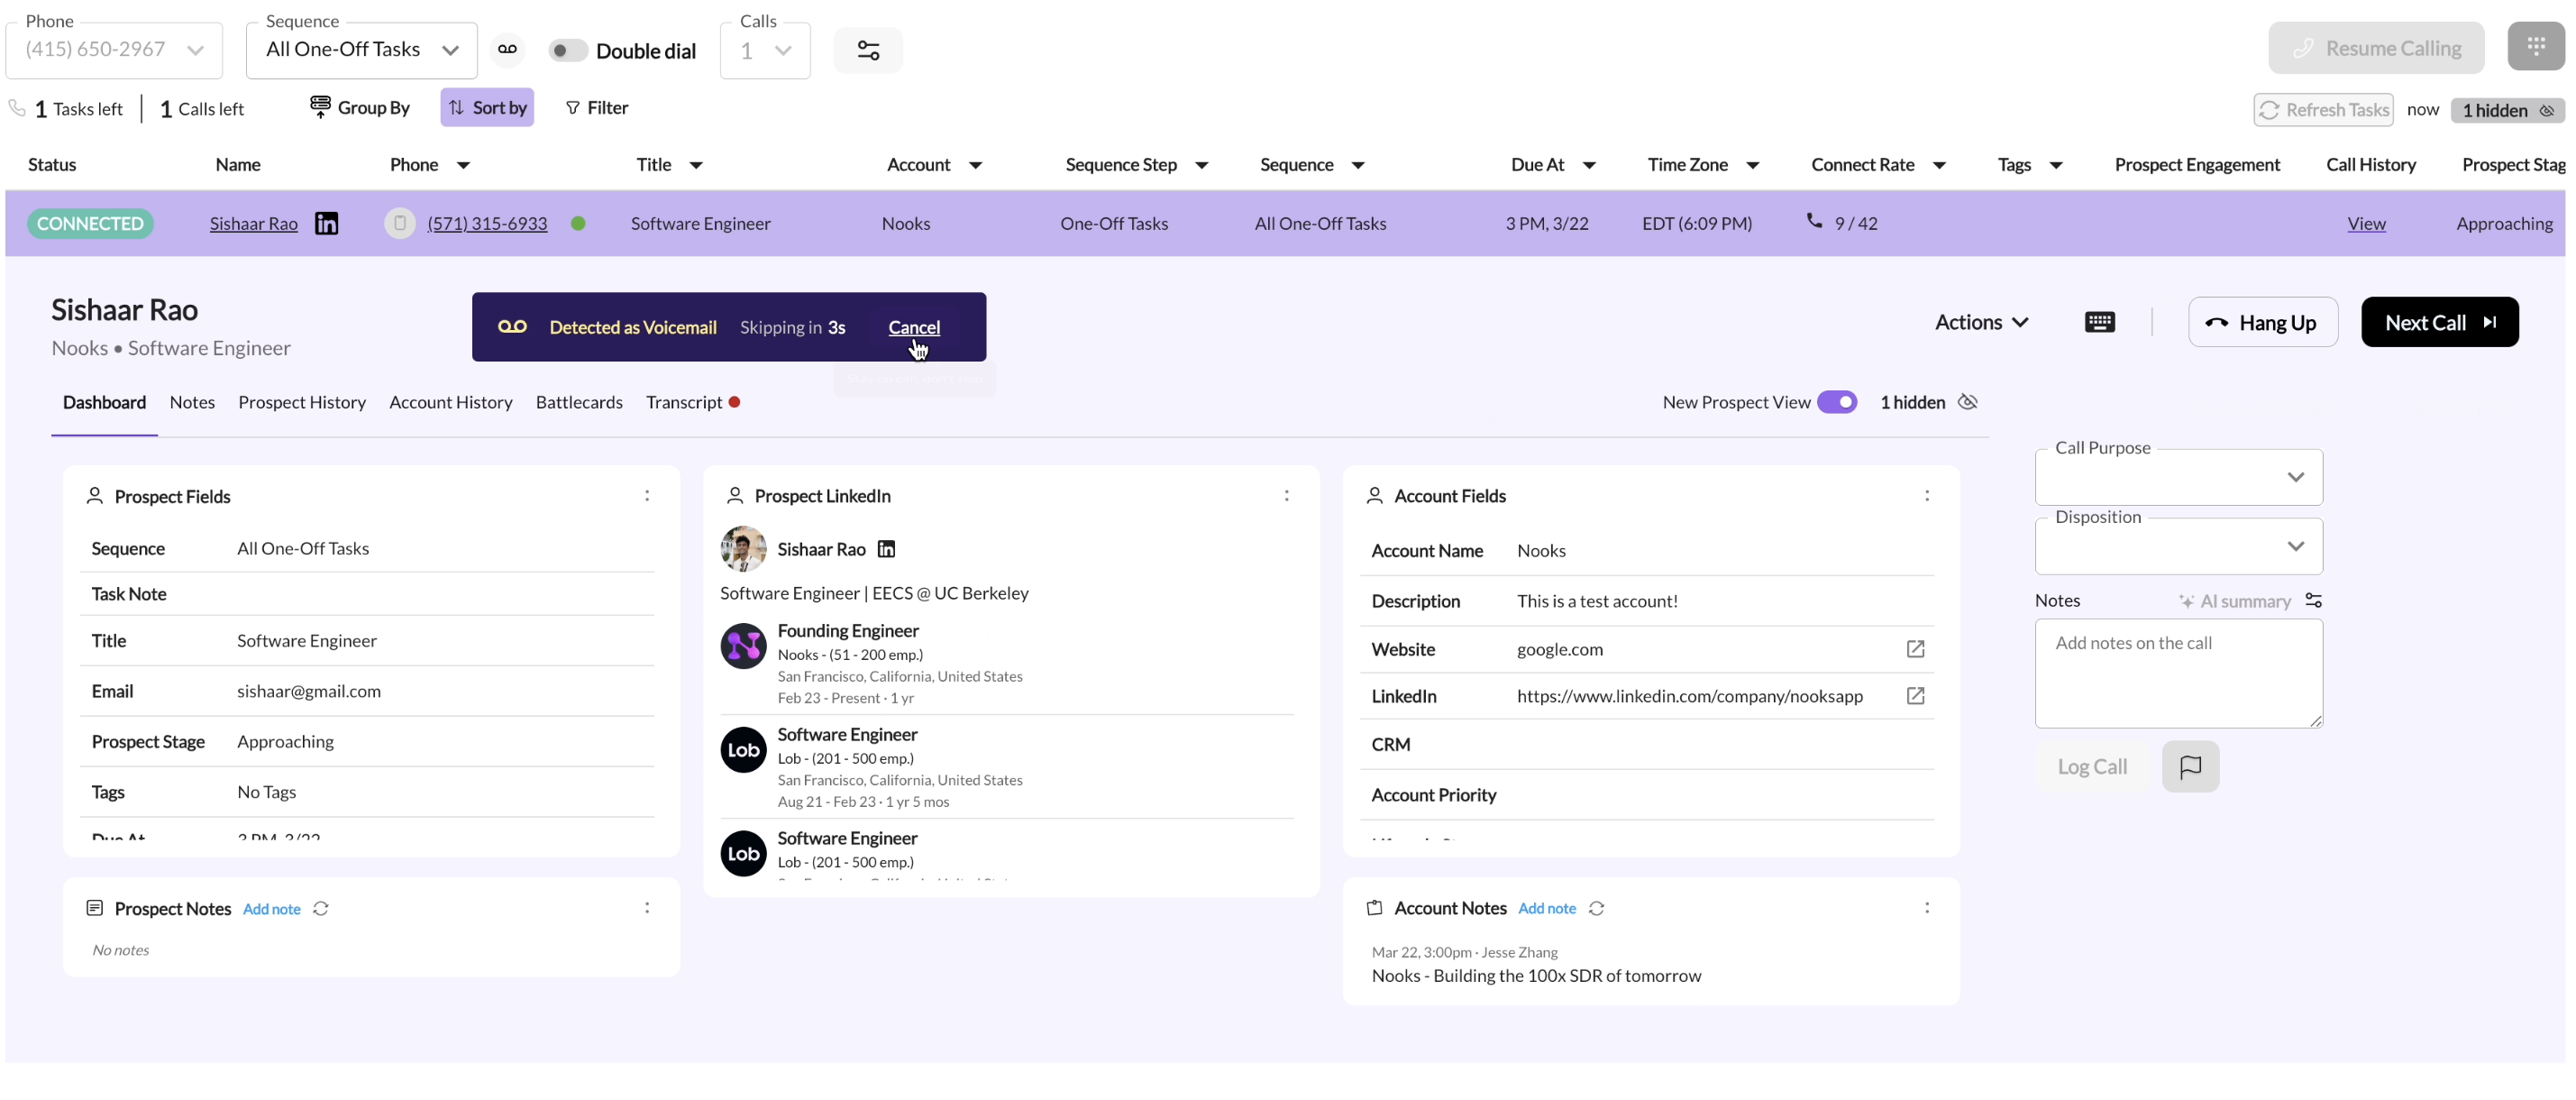Click the flag icon next to Log Call
This screenshot has height=1100, width=2576.
coord(2190,767)
